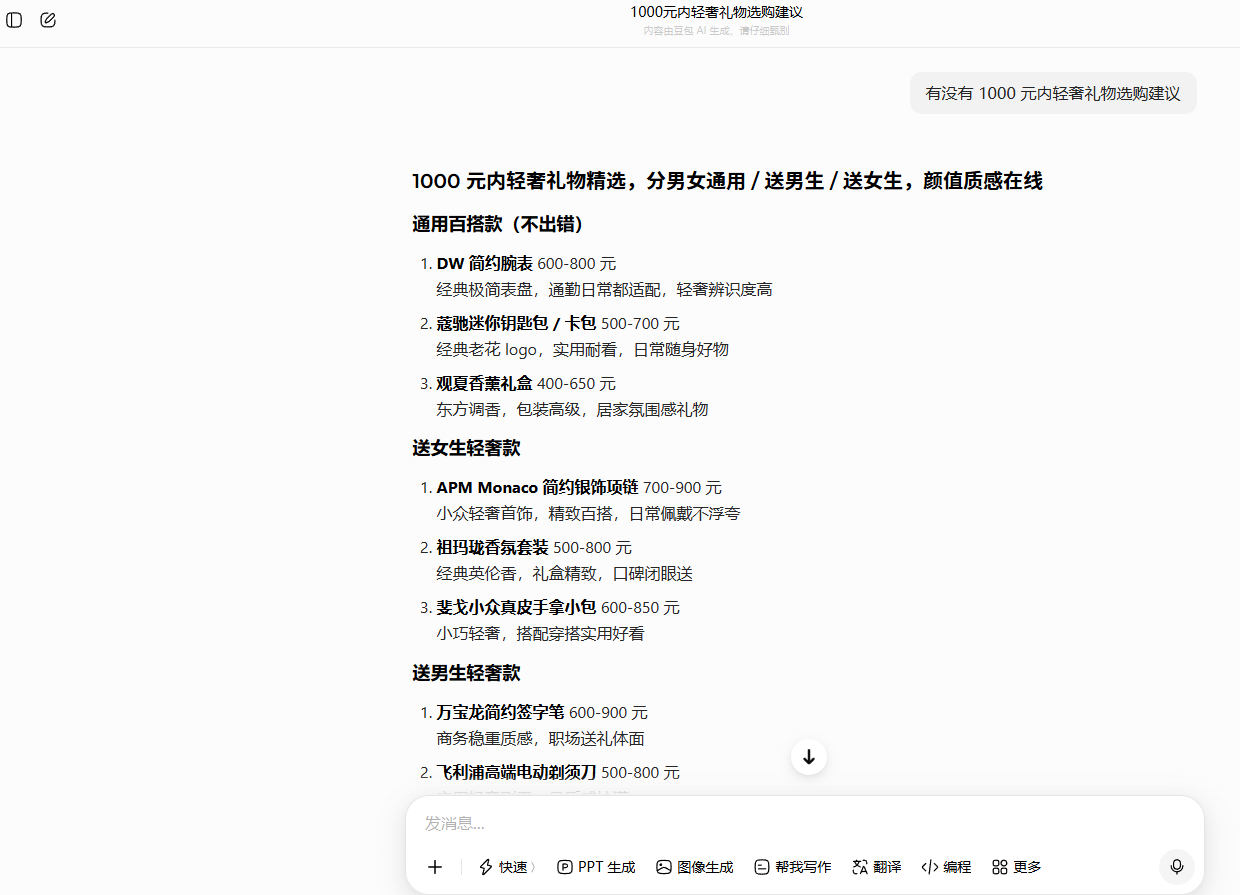Image resolution: width=1240 pixels, height=895 pixels.
Task: Click heading 送女生轻奢款
Action: pos(466,448)
